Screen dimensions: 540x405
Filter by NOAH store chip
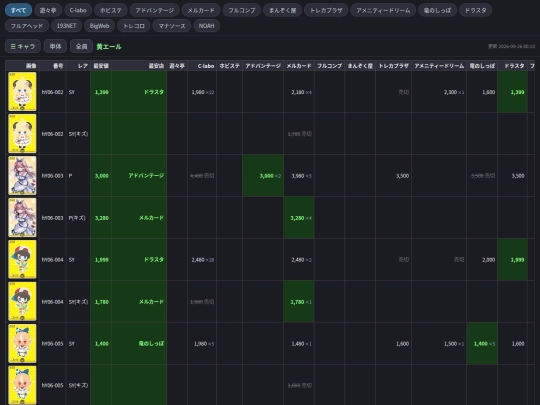(x=206, y=25)
